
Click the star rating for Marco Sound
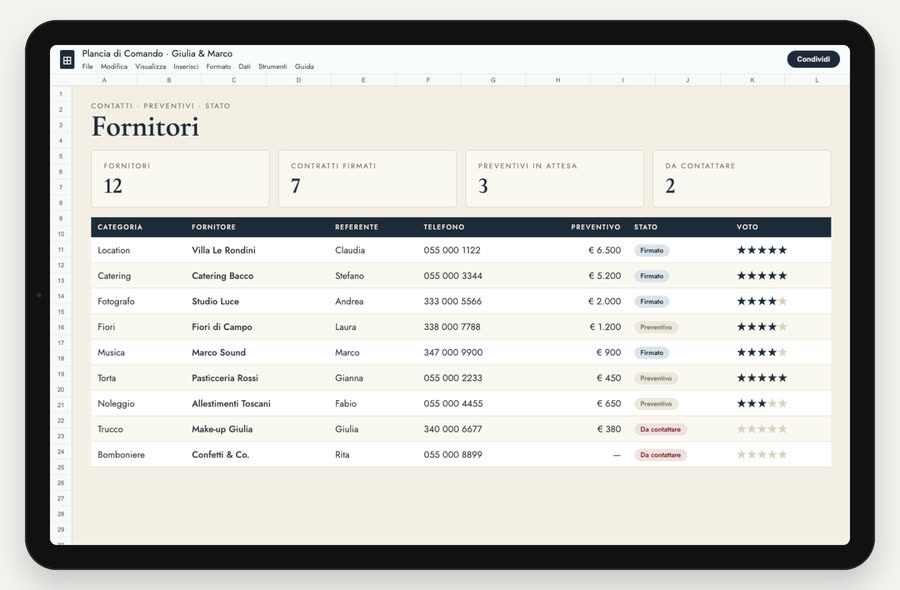(x=762, y=352)
